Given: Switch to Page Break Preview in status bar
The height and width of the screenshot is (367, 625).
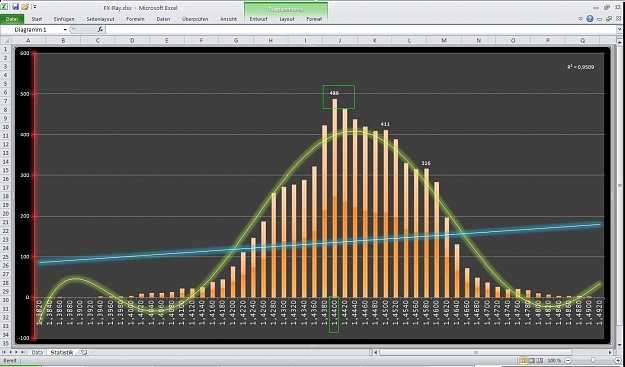Looking at the screenshot, I should (x=539, y=361).
